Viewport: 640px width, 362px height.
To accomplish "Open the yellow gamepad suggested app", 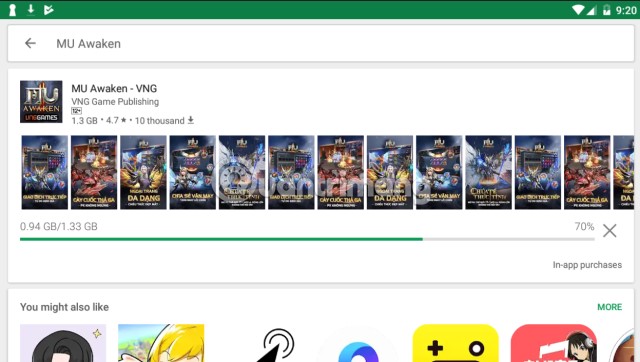I will coord(456,343).
